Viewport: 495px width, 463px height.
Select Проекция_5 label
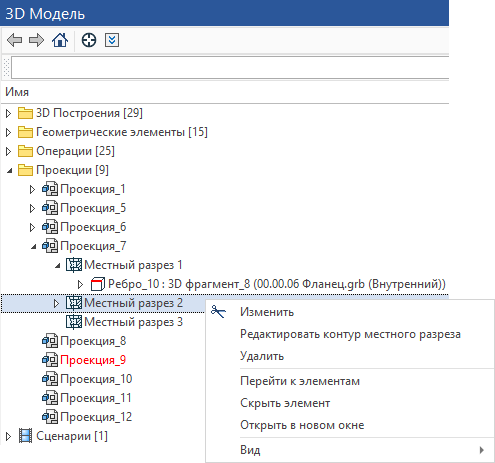pos(93,208)
